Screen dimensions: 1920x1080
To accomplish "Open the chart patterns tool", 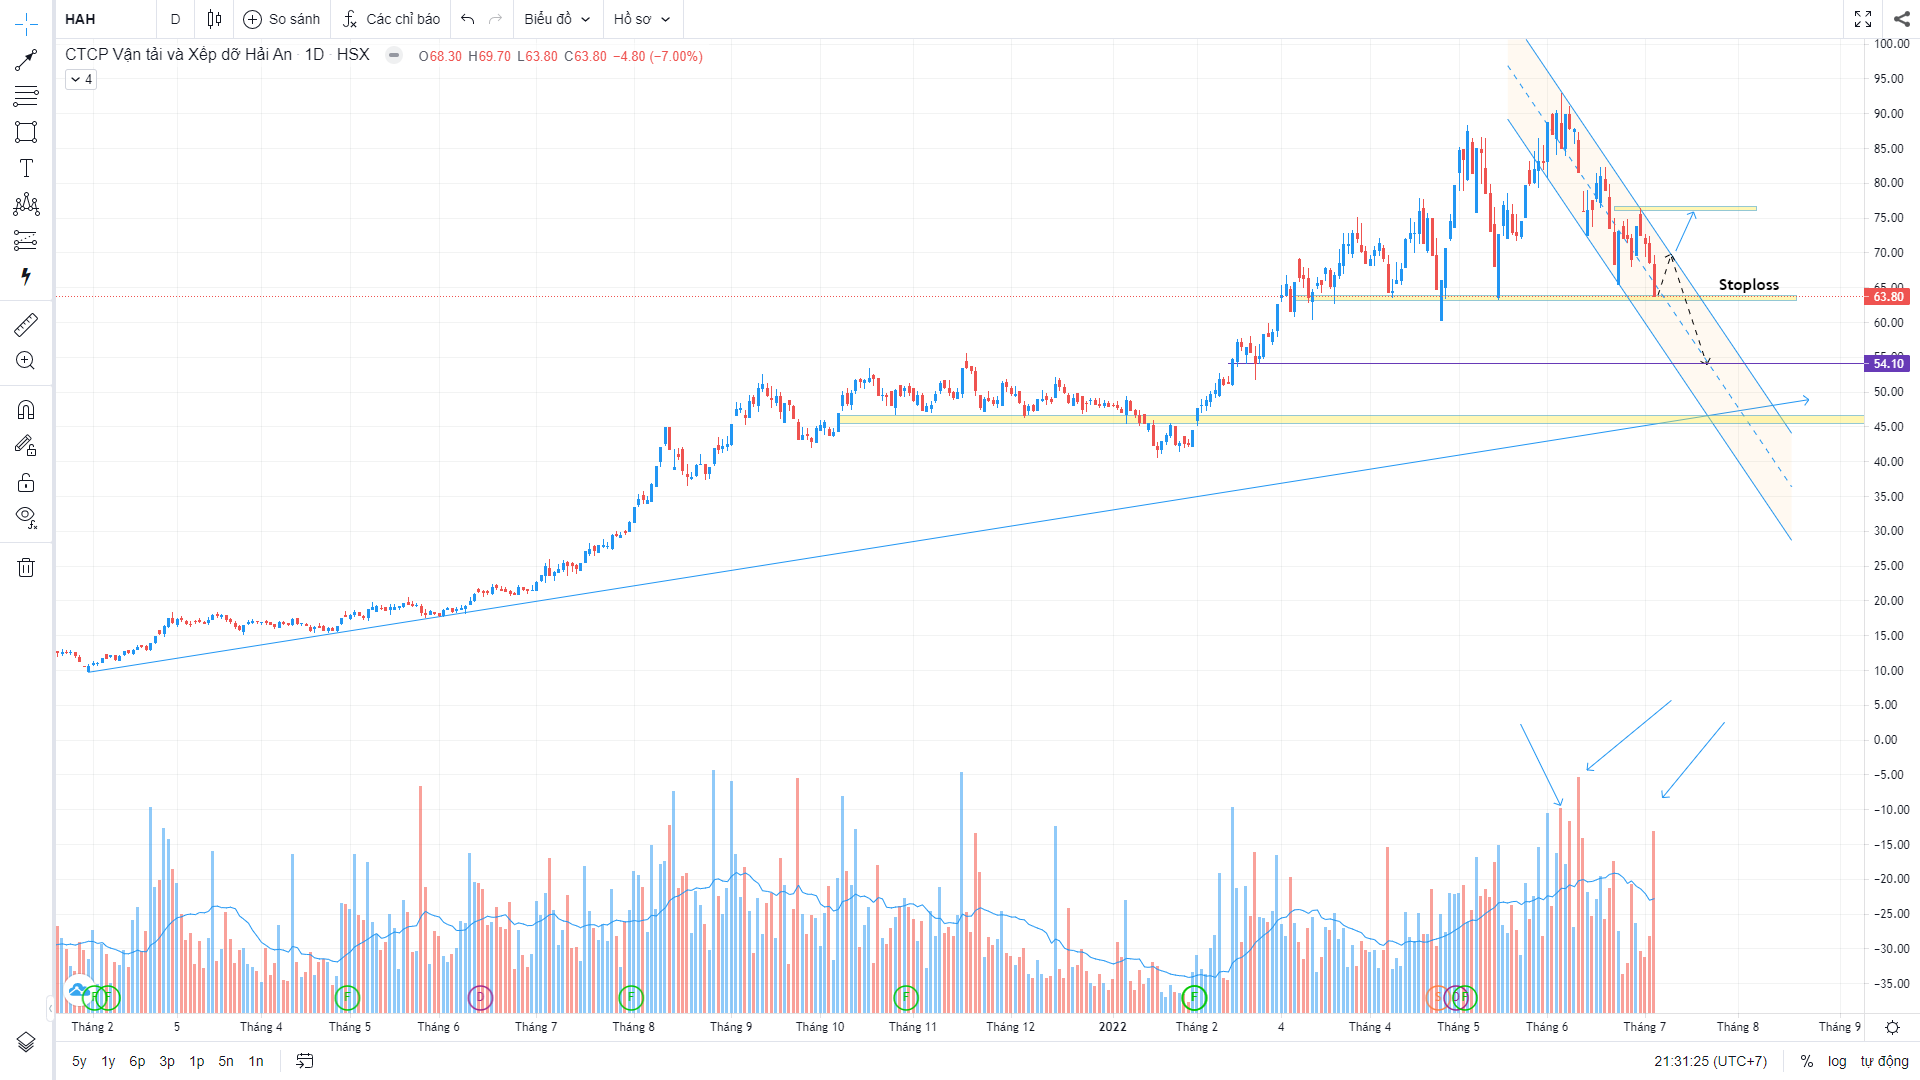I will pos(26,204).
